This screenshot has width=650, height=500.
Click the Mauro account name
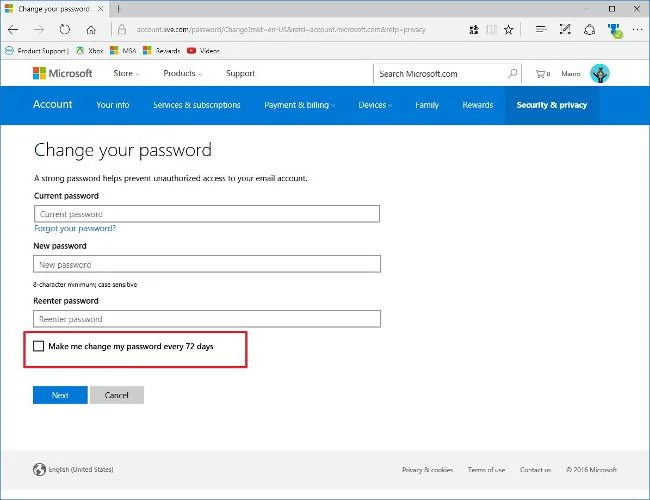pos(571,74)
